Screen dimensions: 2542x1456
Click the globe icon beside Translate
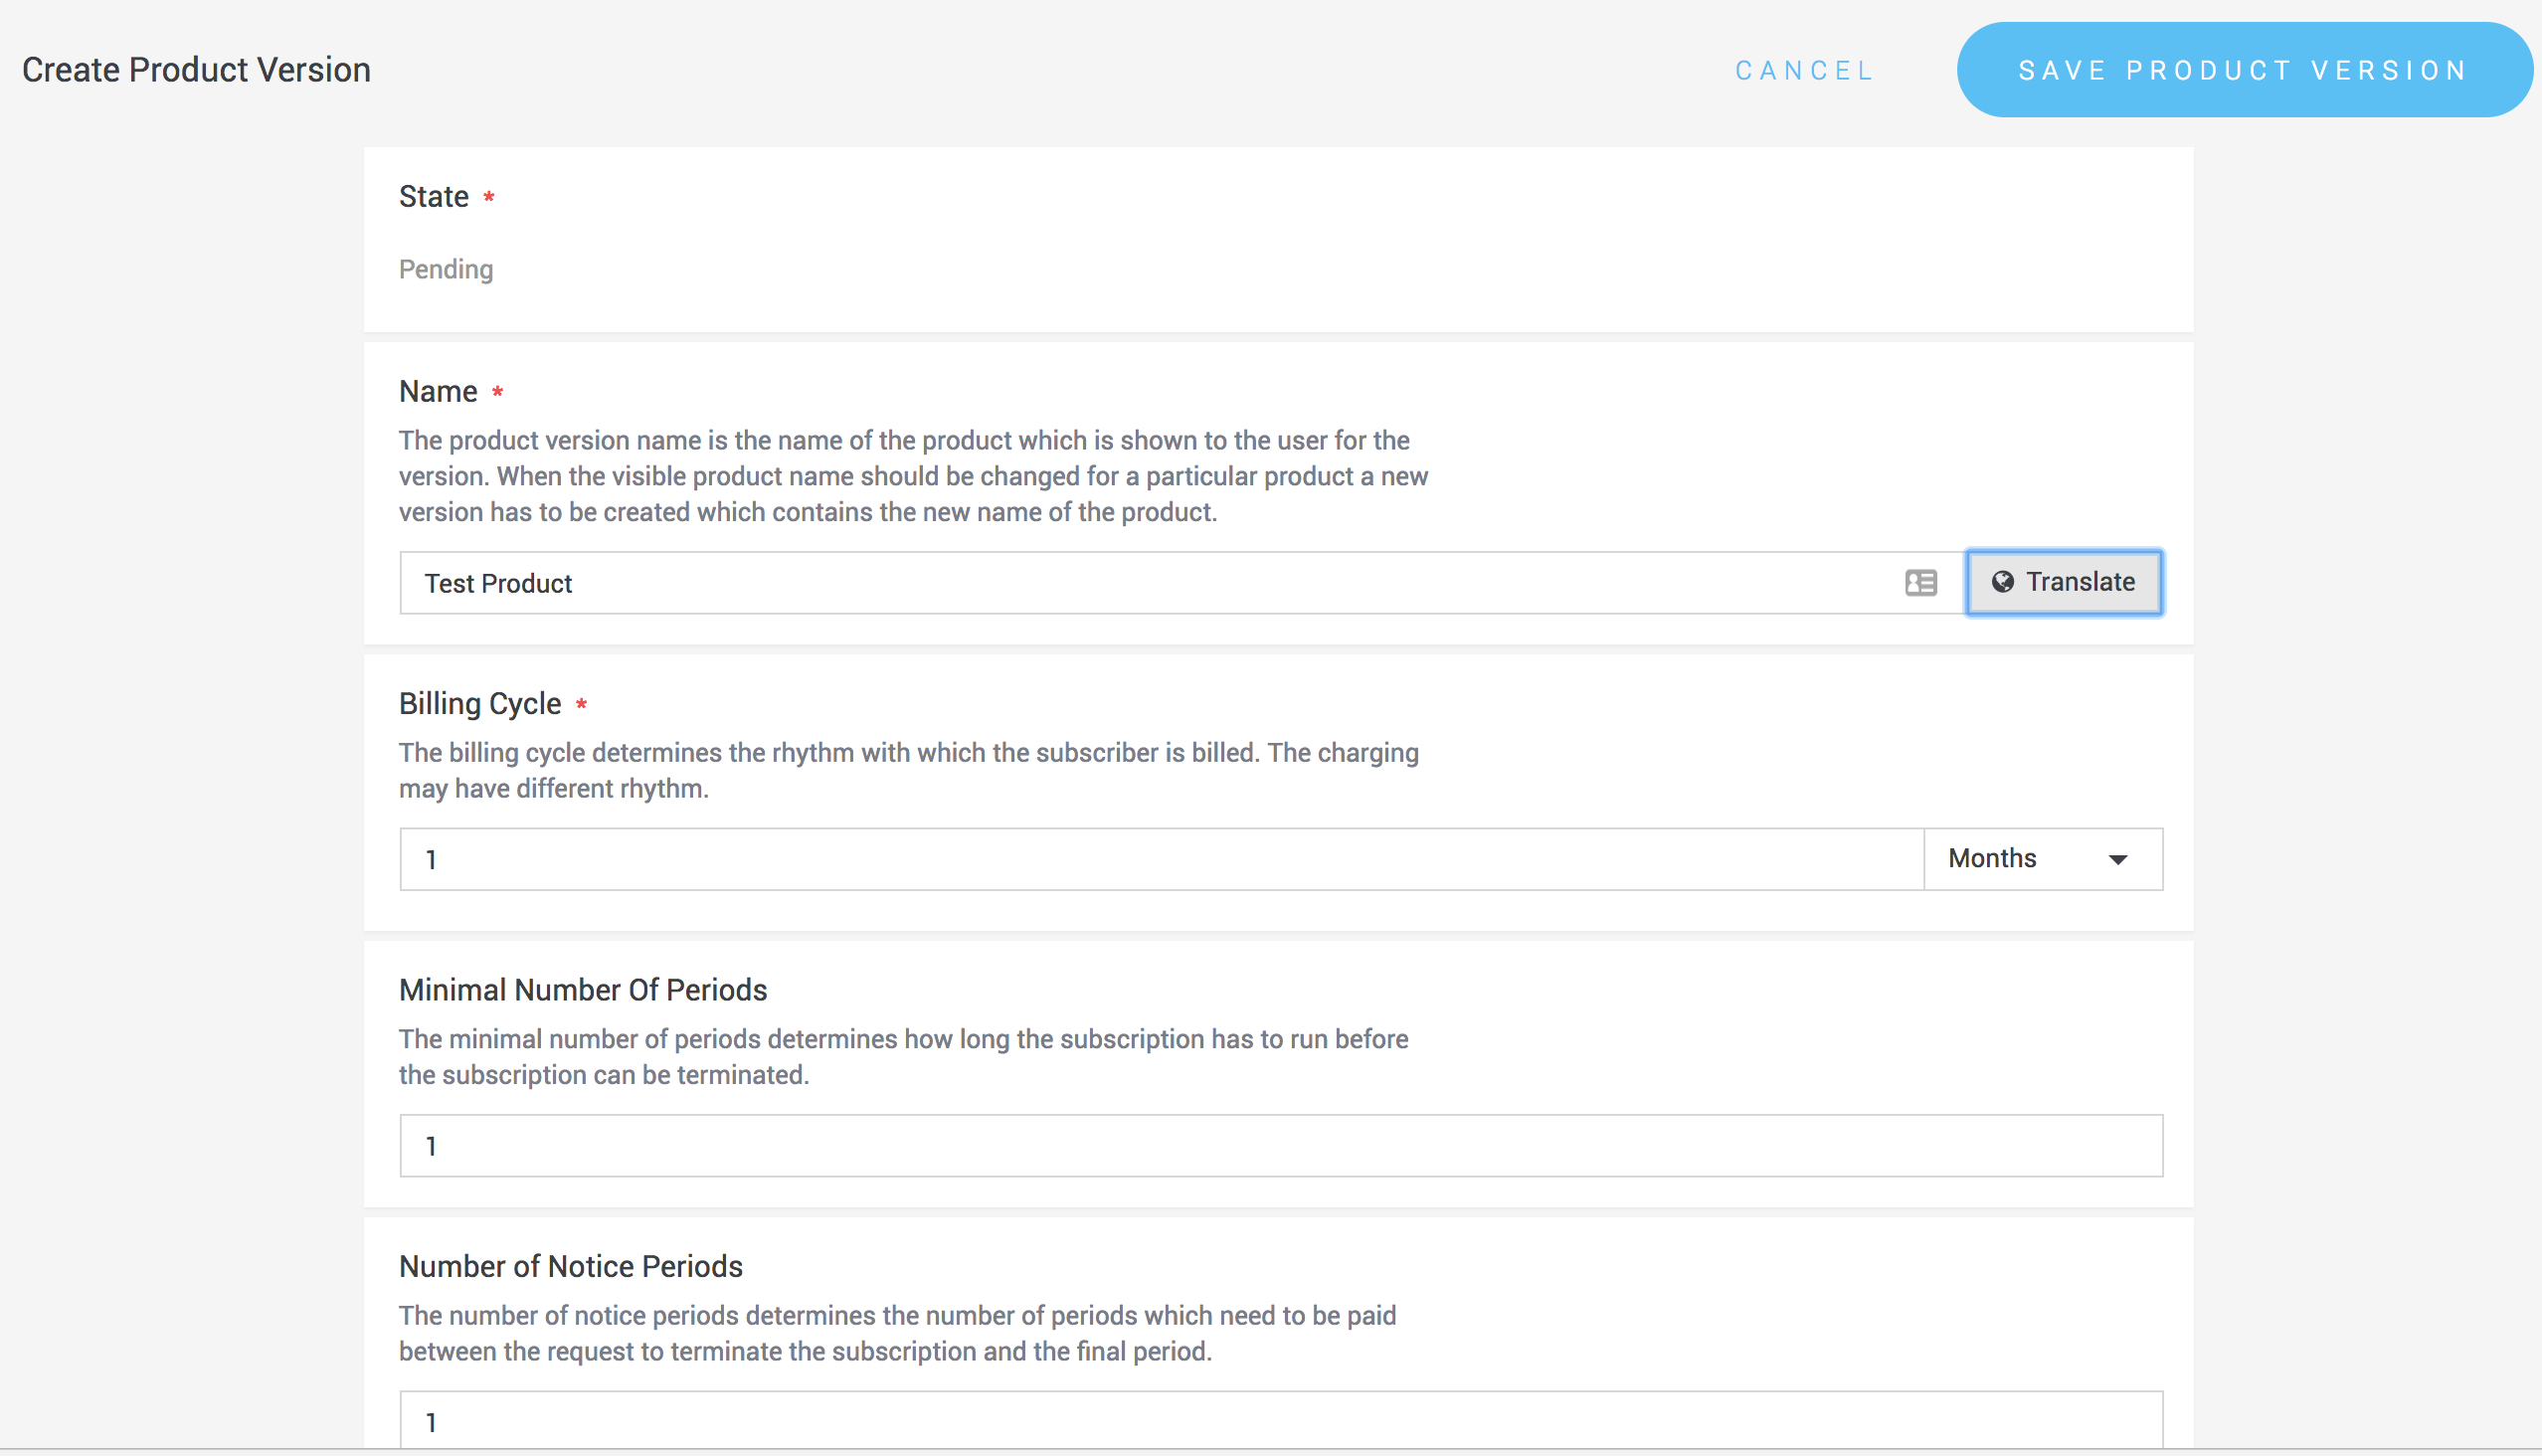2002,582
